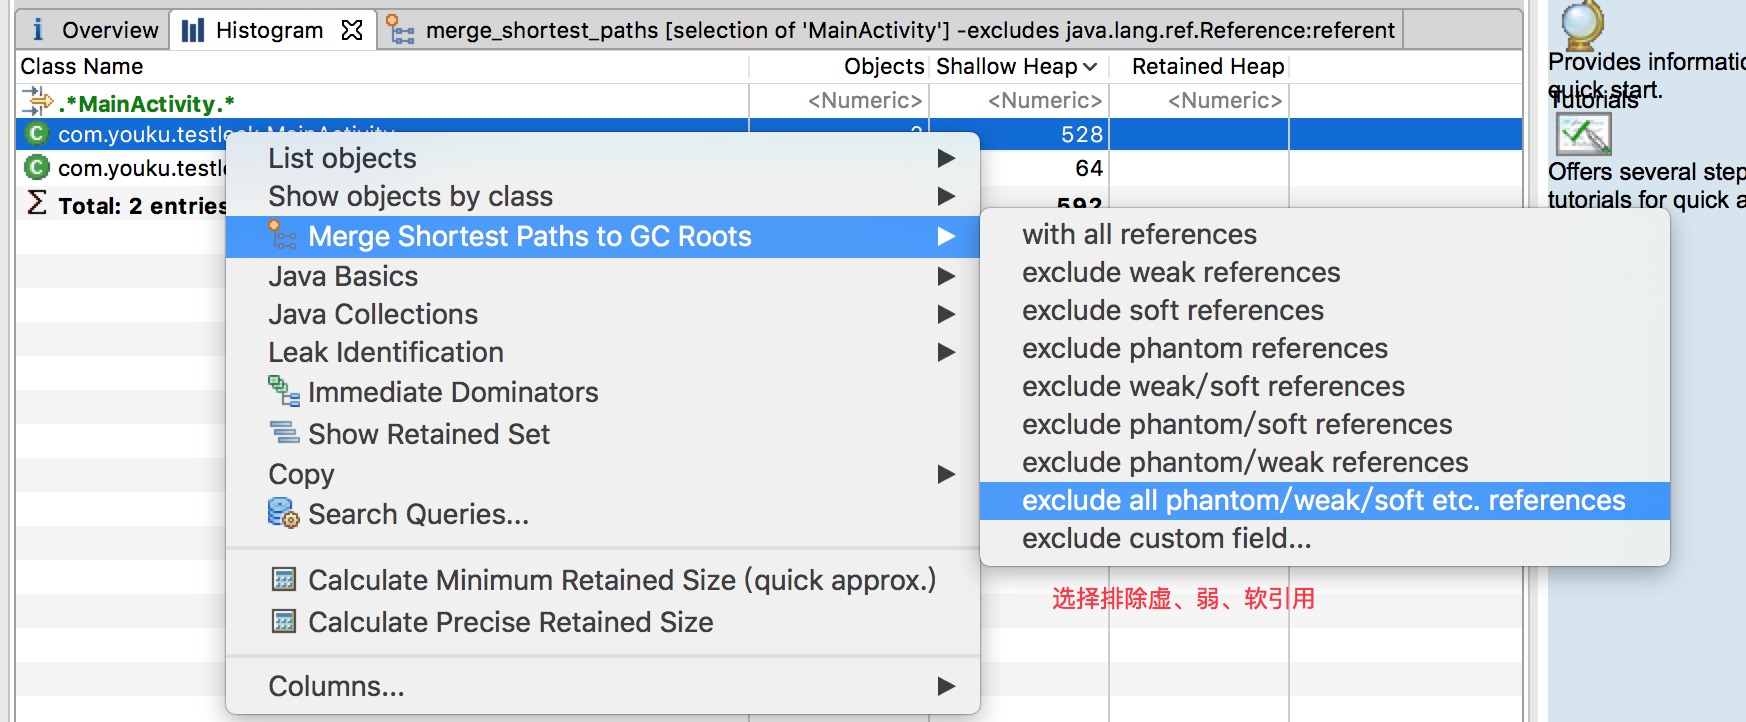Image resolution: width=1746 pixels, height=722 pixels.
Task: Click the sigma icon in the Total row
Action: [37, 203]
